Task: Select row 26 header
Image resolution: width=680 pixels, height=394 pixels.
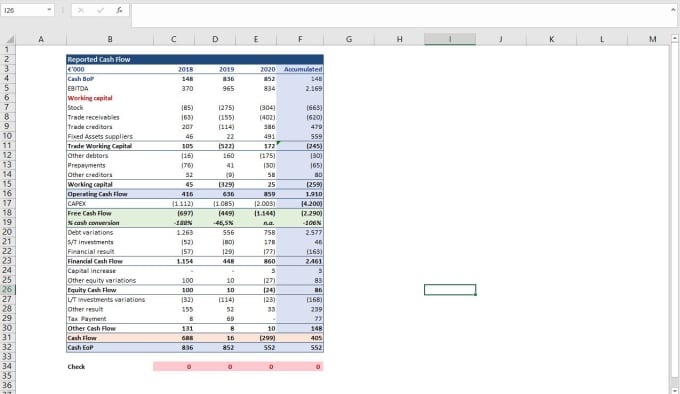Action: (x=7, y=290)
